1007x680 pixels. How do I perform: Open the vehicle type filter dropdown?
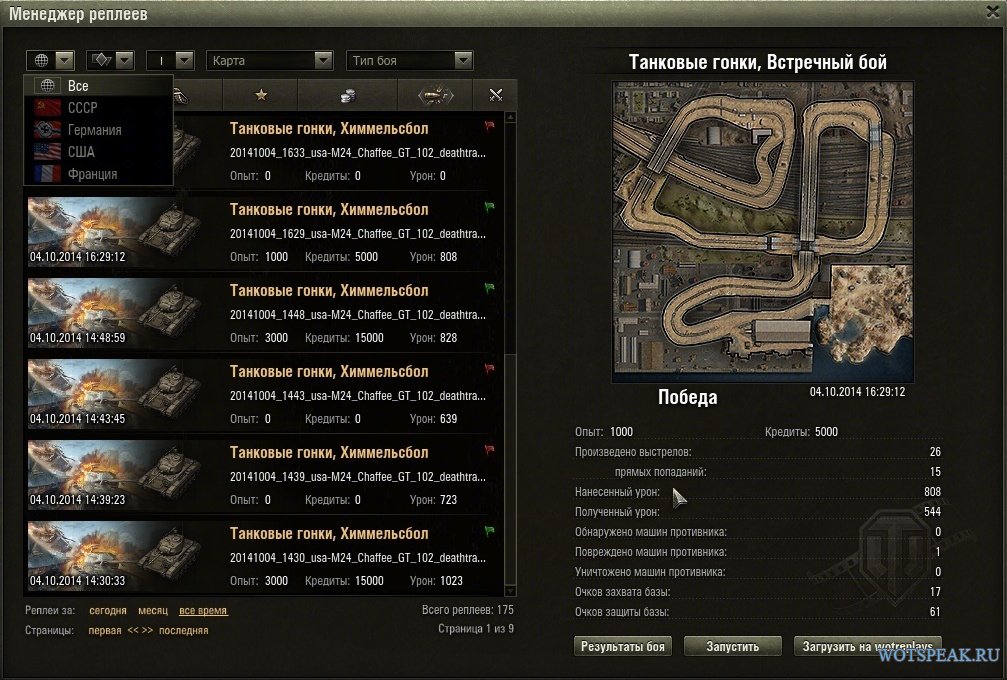(110, 60)
